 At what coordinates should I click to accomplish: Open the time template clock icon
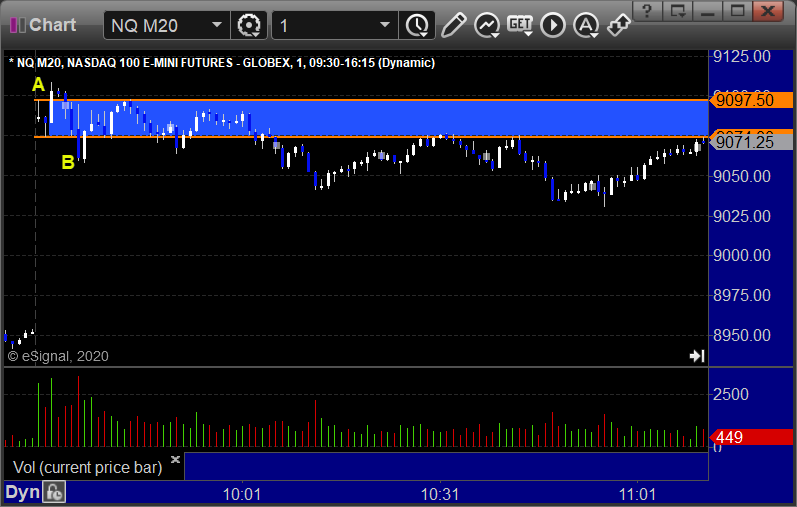pos(417,25)
